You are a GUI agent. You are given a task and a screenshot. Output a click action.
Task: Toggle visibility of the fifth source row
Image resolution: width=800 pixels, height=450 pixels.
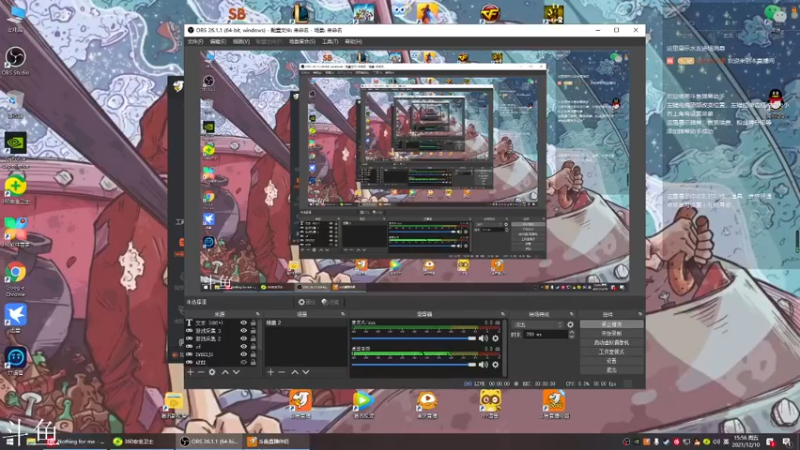click(243, 354)
